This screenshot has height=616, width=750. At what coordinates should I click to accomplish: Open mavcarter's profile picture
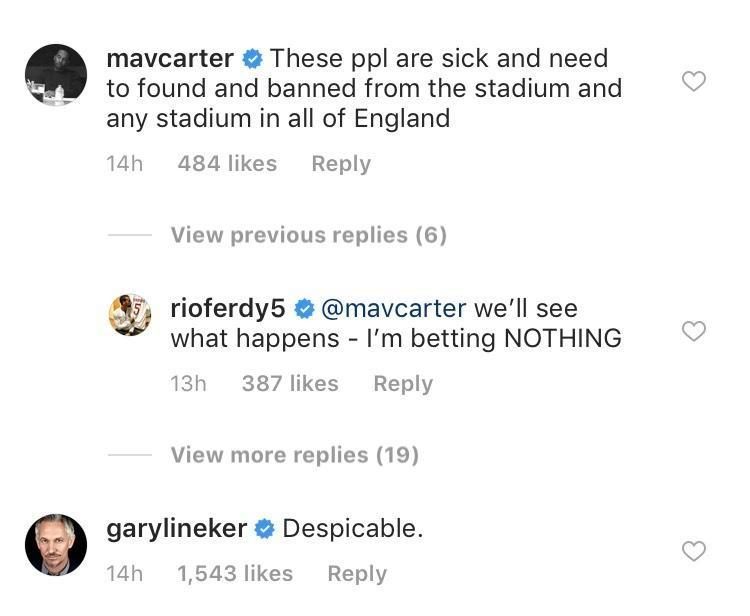(x=56, y=74)
